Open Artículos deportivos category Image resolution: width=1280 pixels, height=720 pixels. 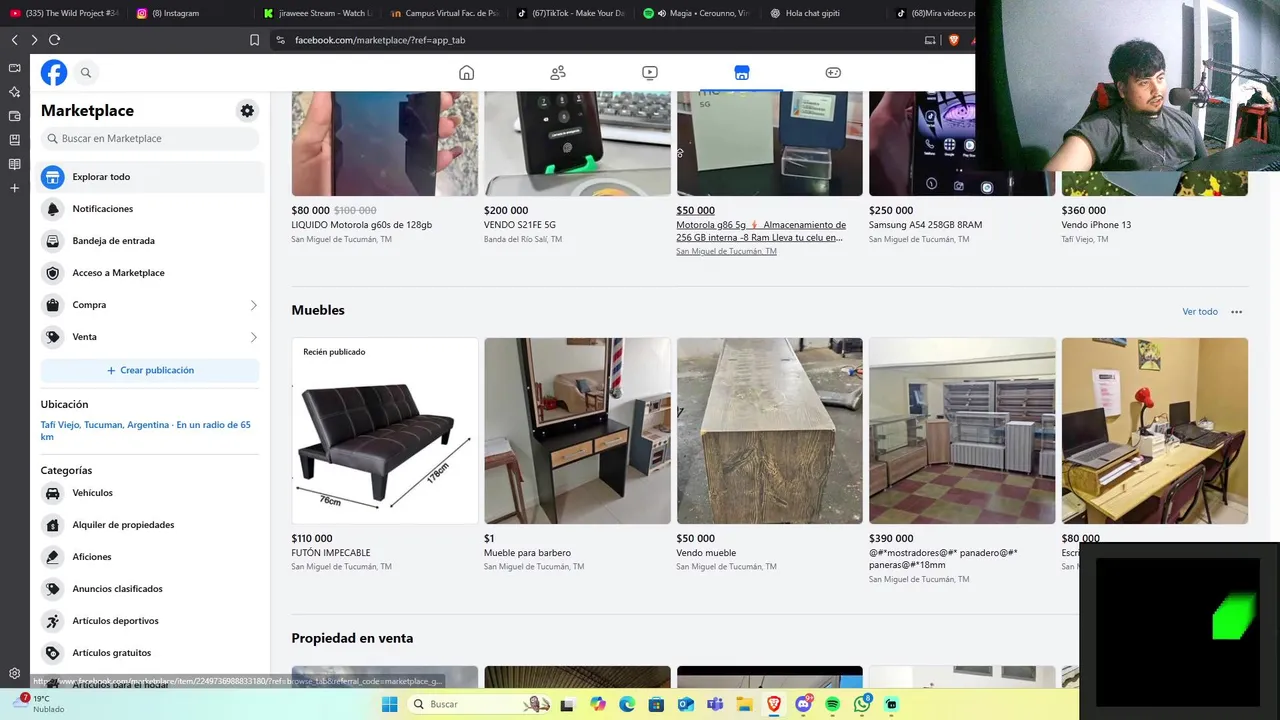(x=150, y=621)
